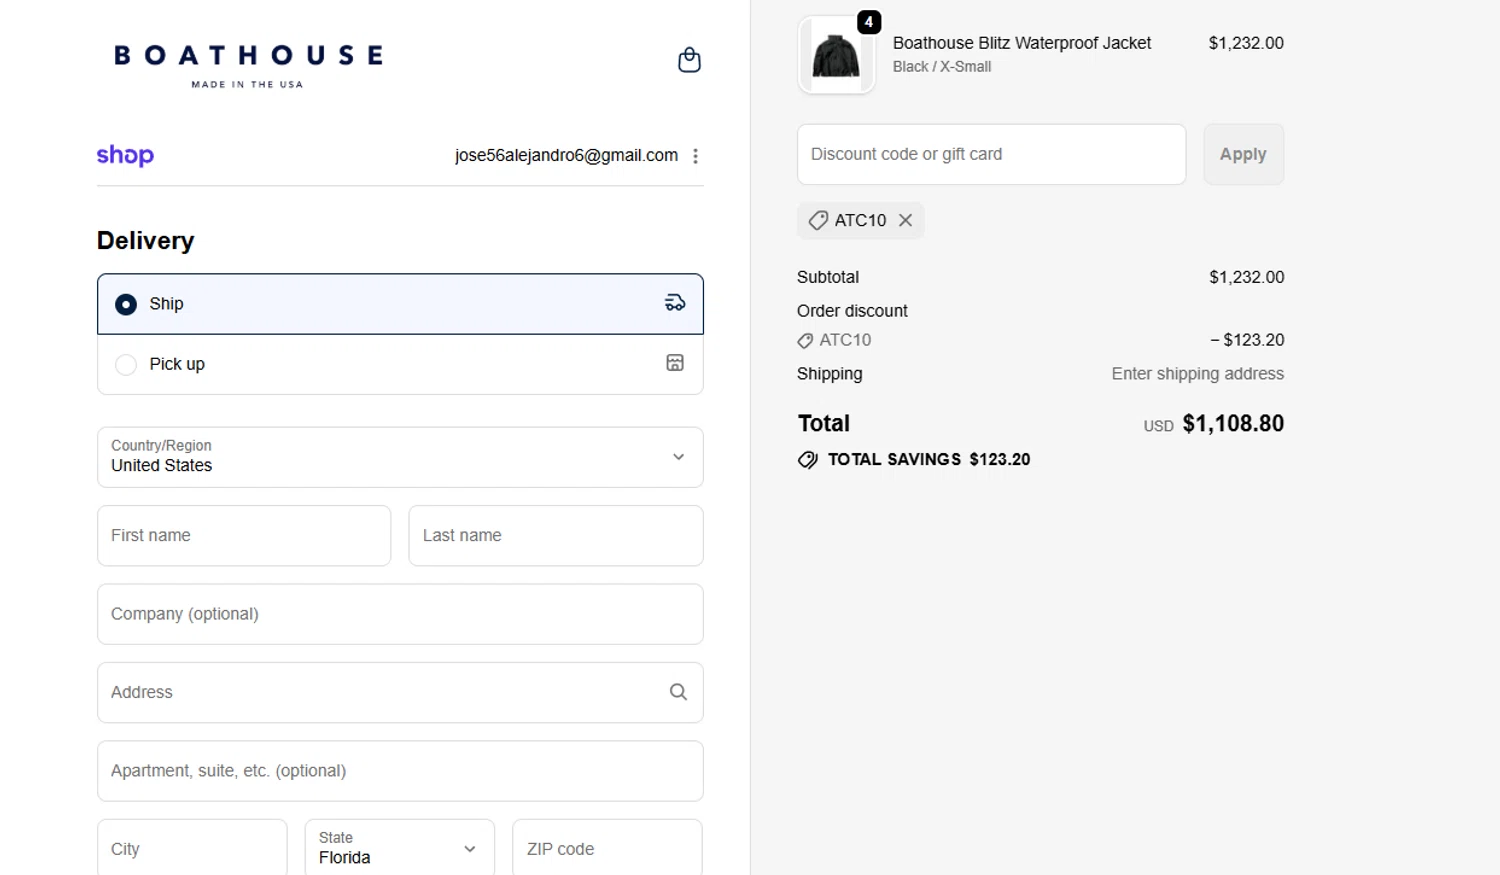The image size is (1500, 875).
Task: Click the shipping truck icon
Action: click(675, 303)
